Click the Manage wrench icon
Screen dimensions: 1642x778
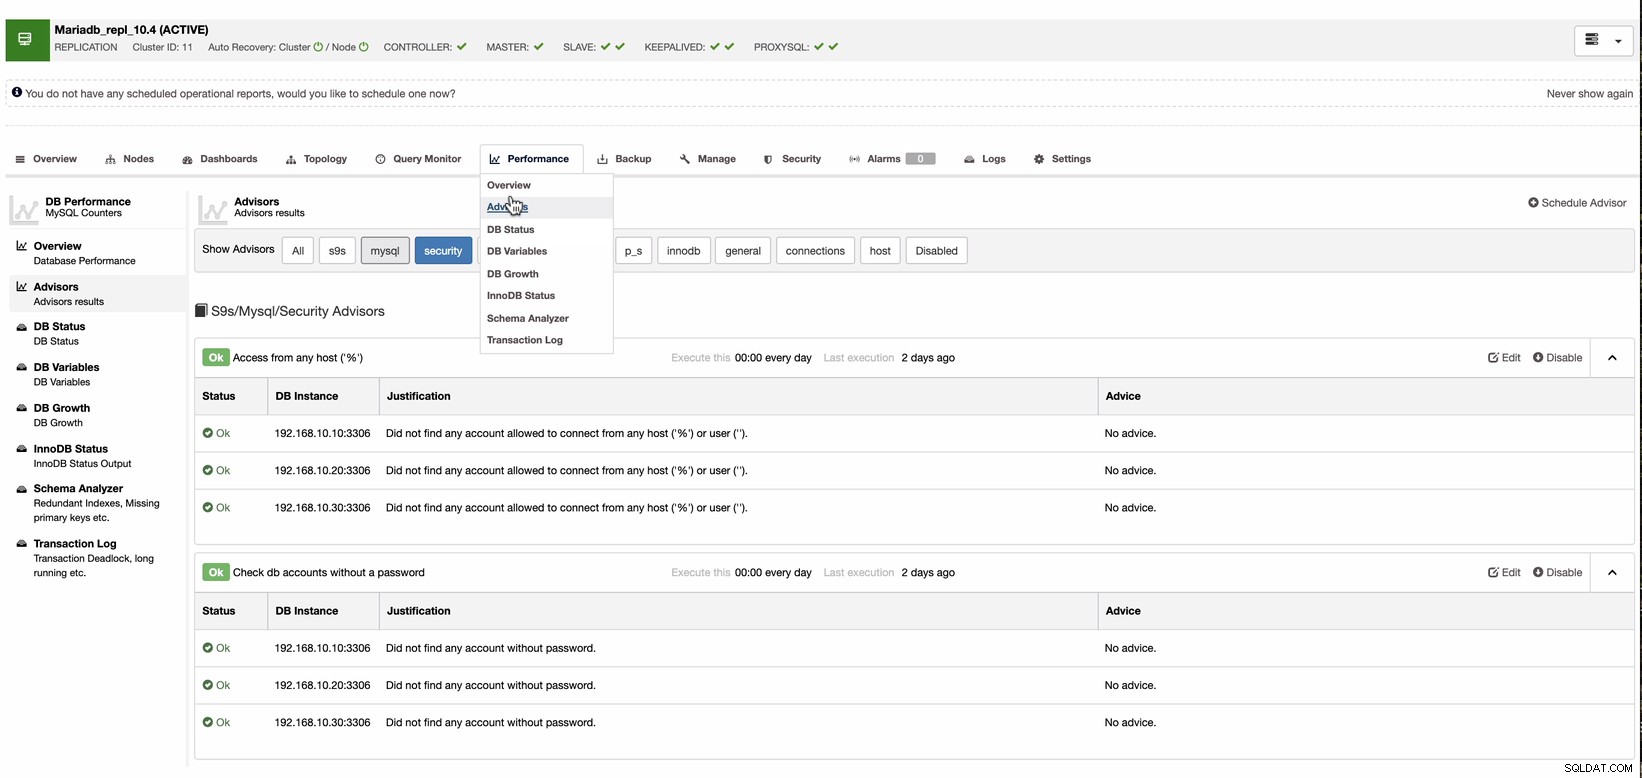coord(685,159)
